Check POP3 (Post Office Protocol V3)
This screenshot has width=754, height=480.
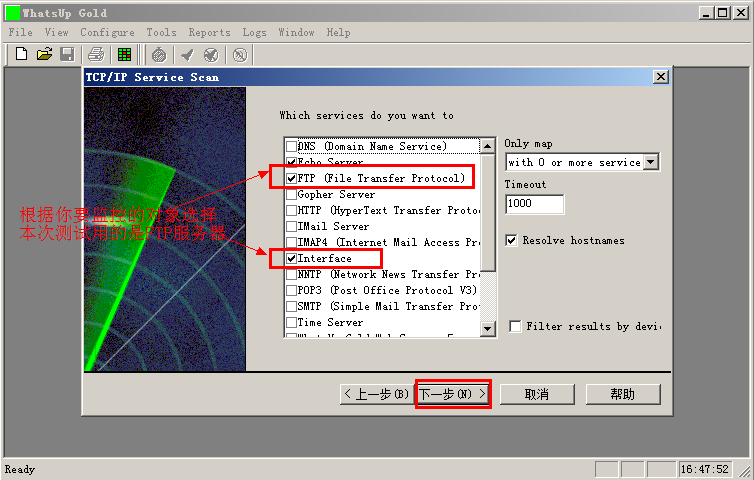[291, 291]
